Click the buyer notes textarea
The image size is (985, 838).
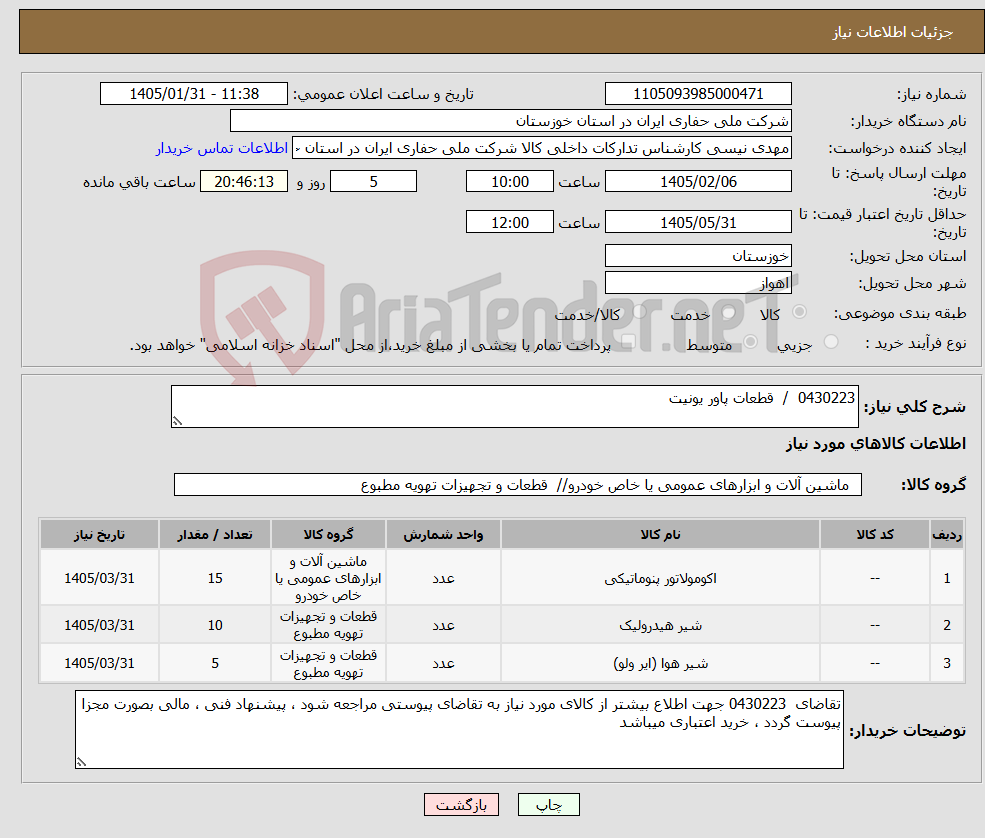pyautogui.click(x=459, y=729)
